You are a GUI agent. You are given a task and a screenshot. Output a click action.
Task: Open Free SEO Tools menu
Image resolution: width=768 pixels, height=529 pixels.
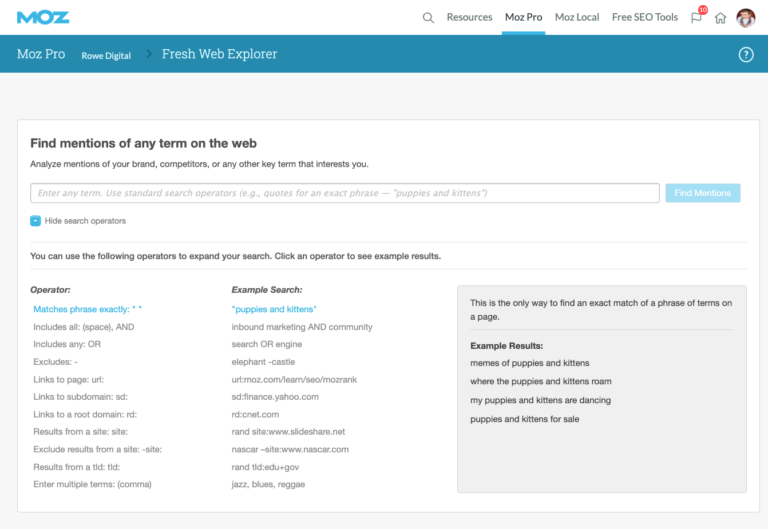click(x=645, y=17)
